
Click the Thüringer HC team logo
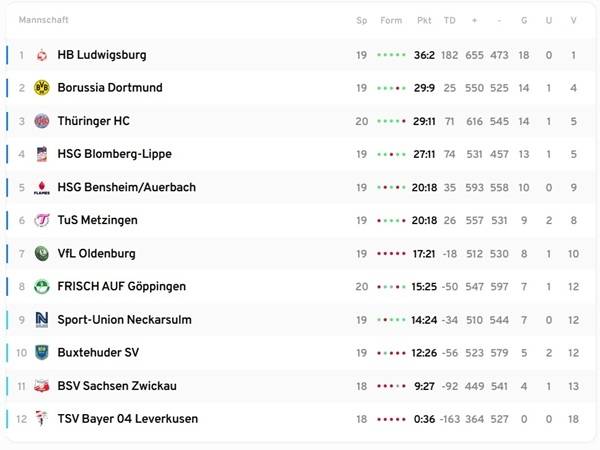pos(42,121)
